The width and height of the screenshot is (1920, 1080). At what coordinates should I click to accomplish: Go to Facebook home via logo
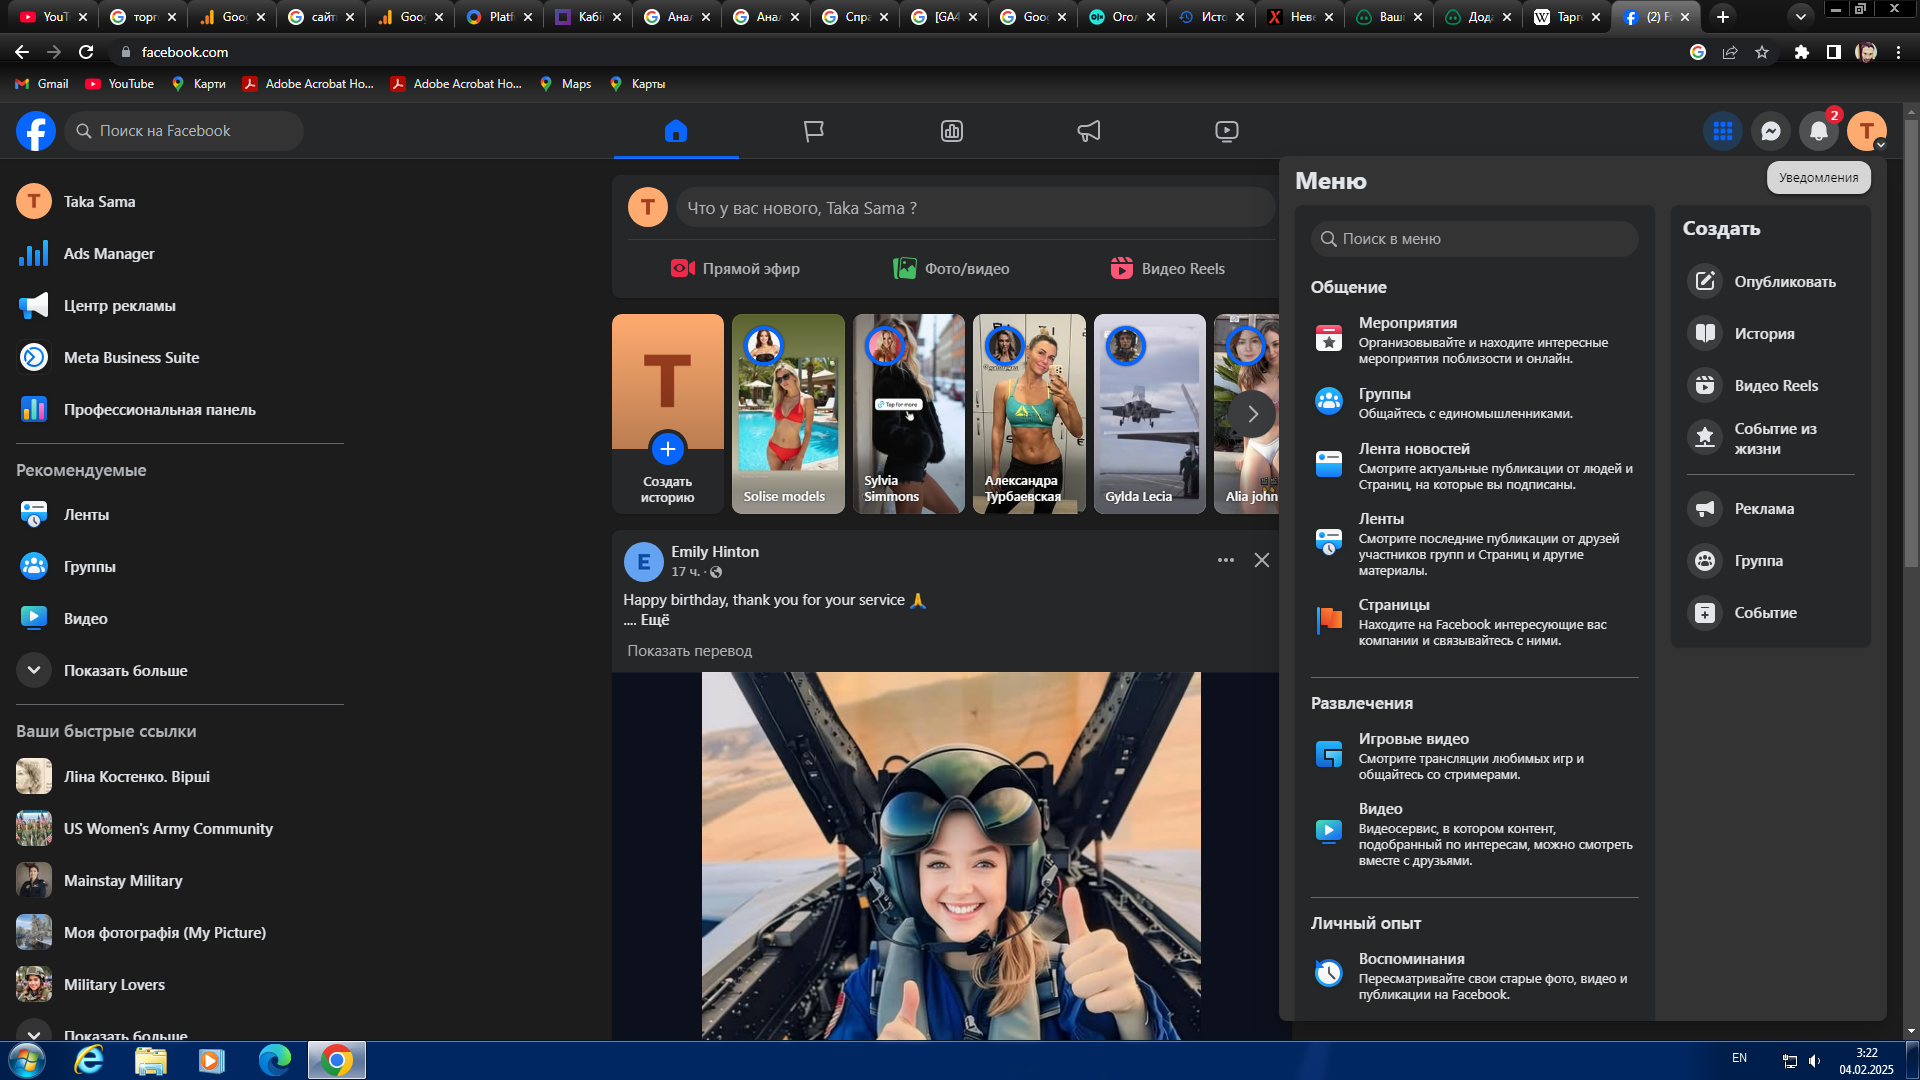(x=36, y=131)
